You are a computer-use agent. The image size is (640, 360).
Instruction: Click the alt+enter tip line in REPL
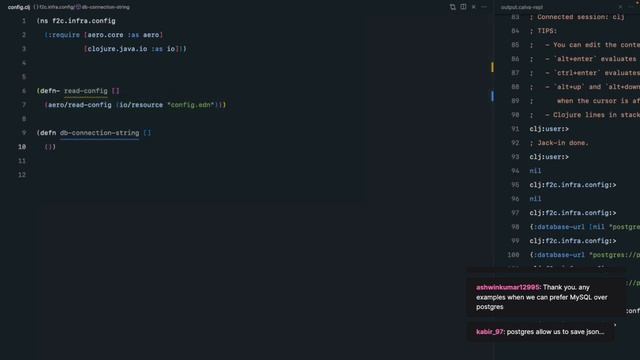click(584, 59)
